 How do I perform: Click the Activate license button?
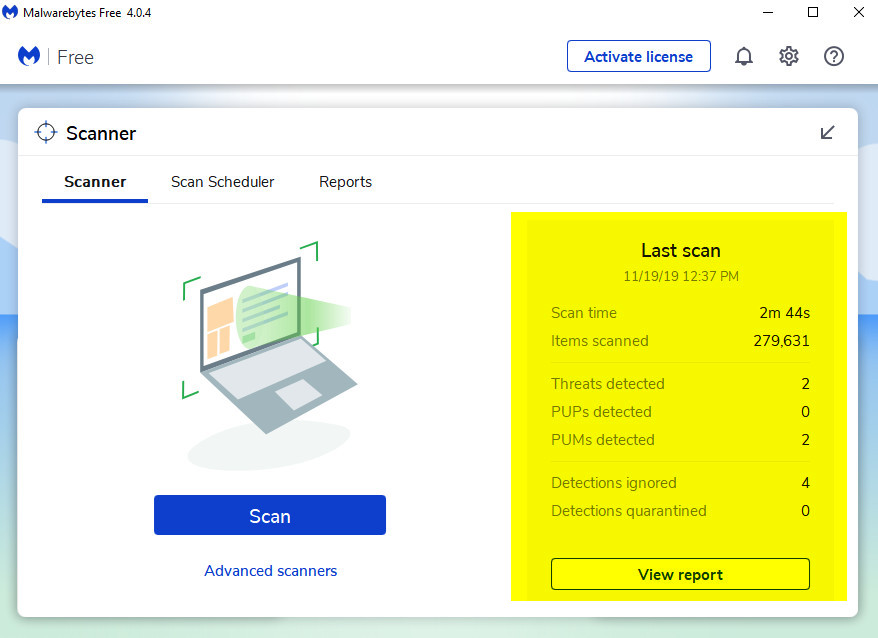tap(639, 56)
